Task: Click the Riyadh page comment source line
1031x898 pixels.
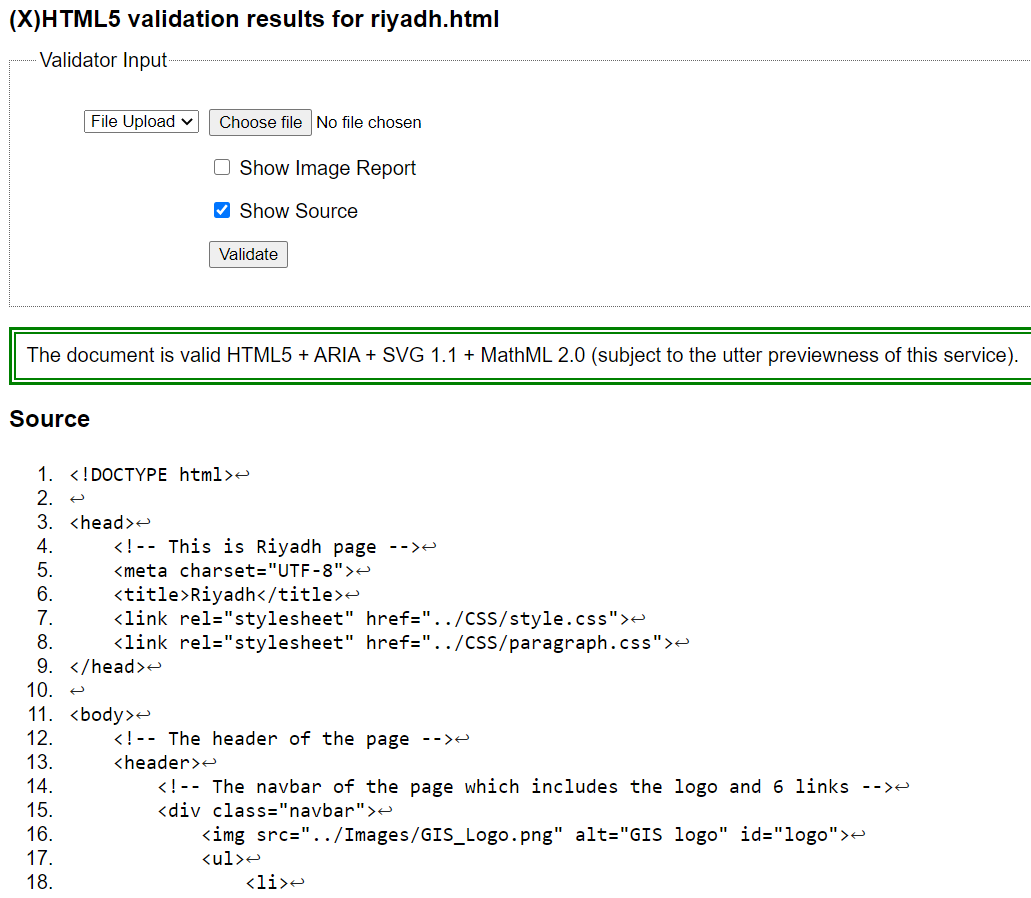Action: point(267,546)
